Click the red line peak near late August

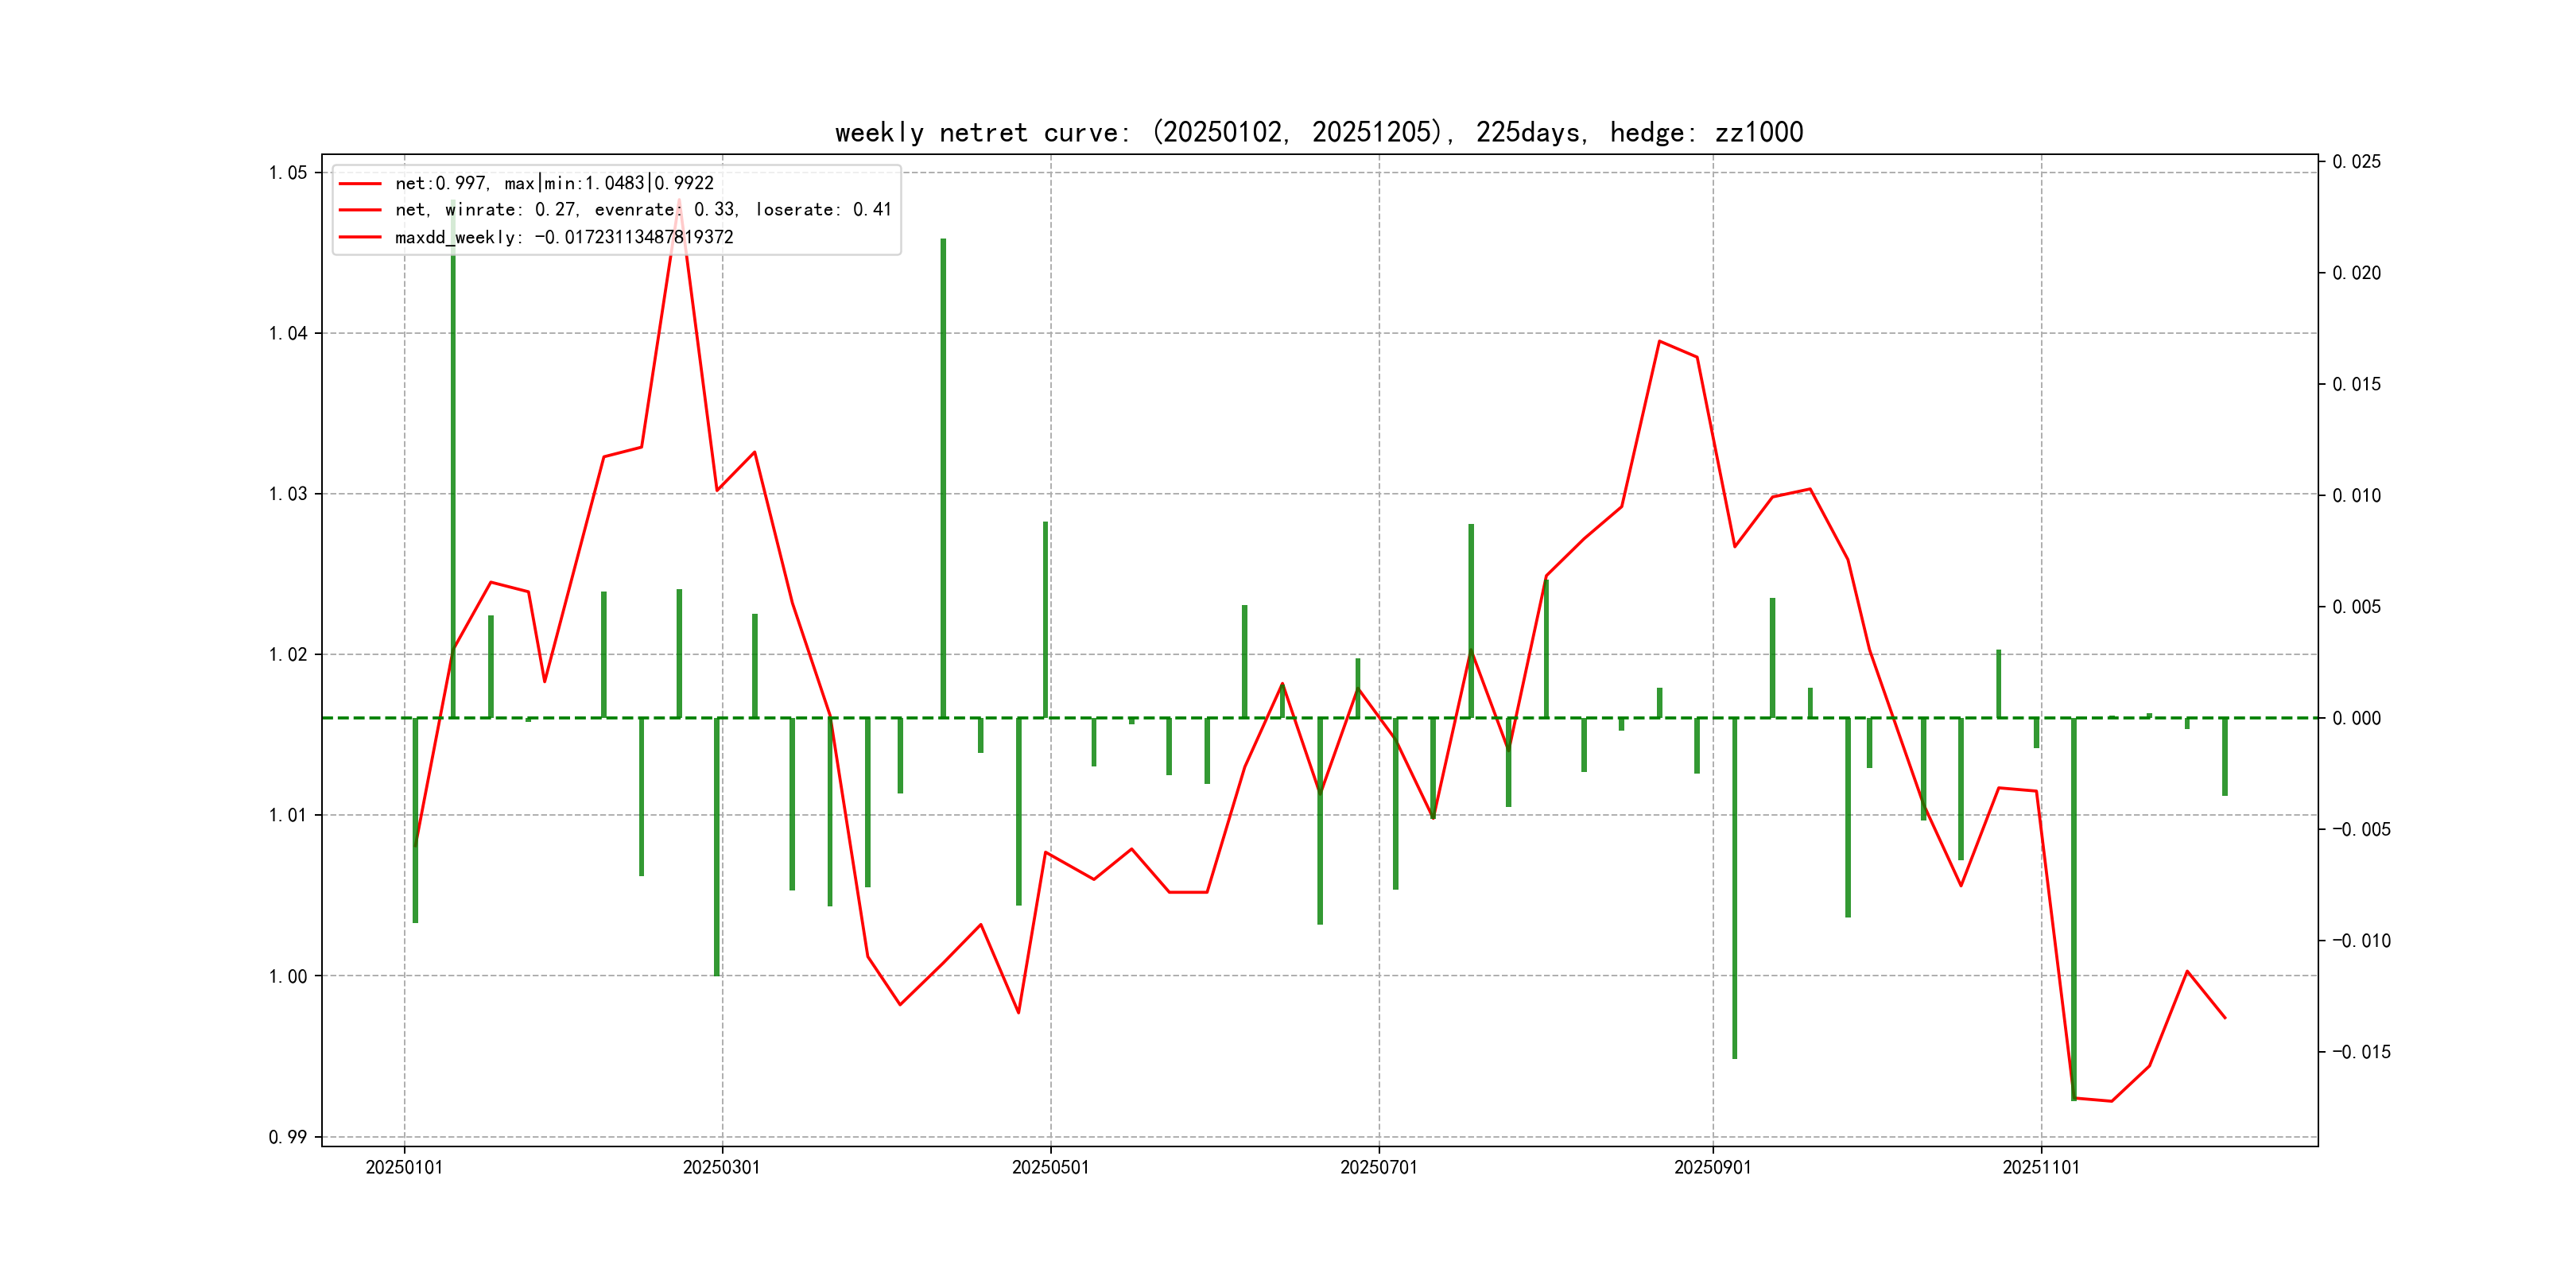1659,342
